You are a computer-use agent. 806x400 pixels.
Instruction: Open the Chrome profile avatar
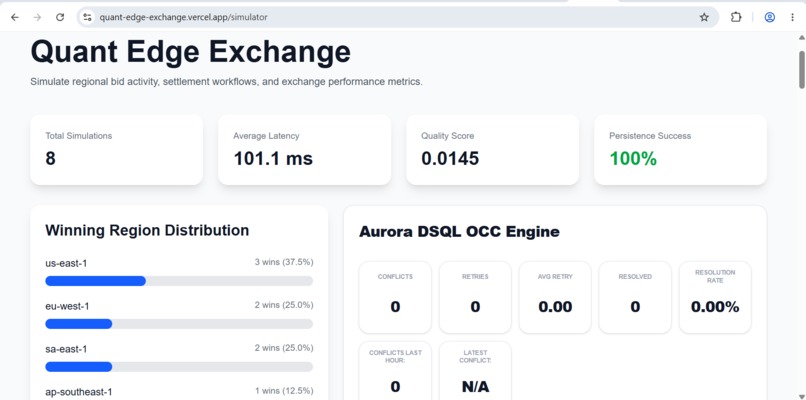770,17
